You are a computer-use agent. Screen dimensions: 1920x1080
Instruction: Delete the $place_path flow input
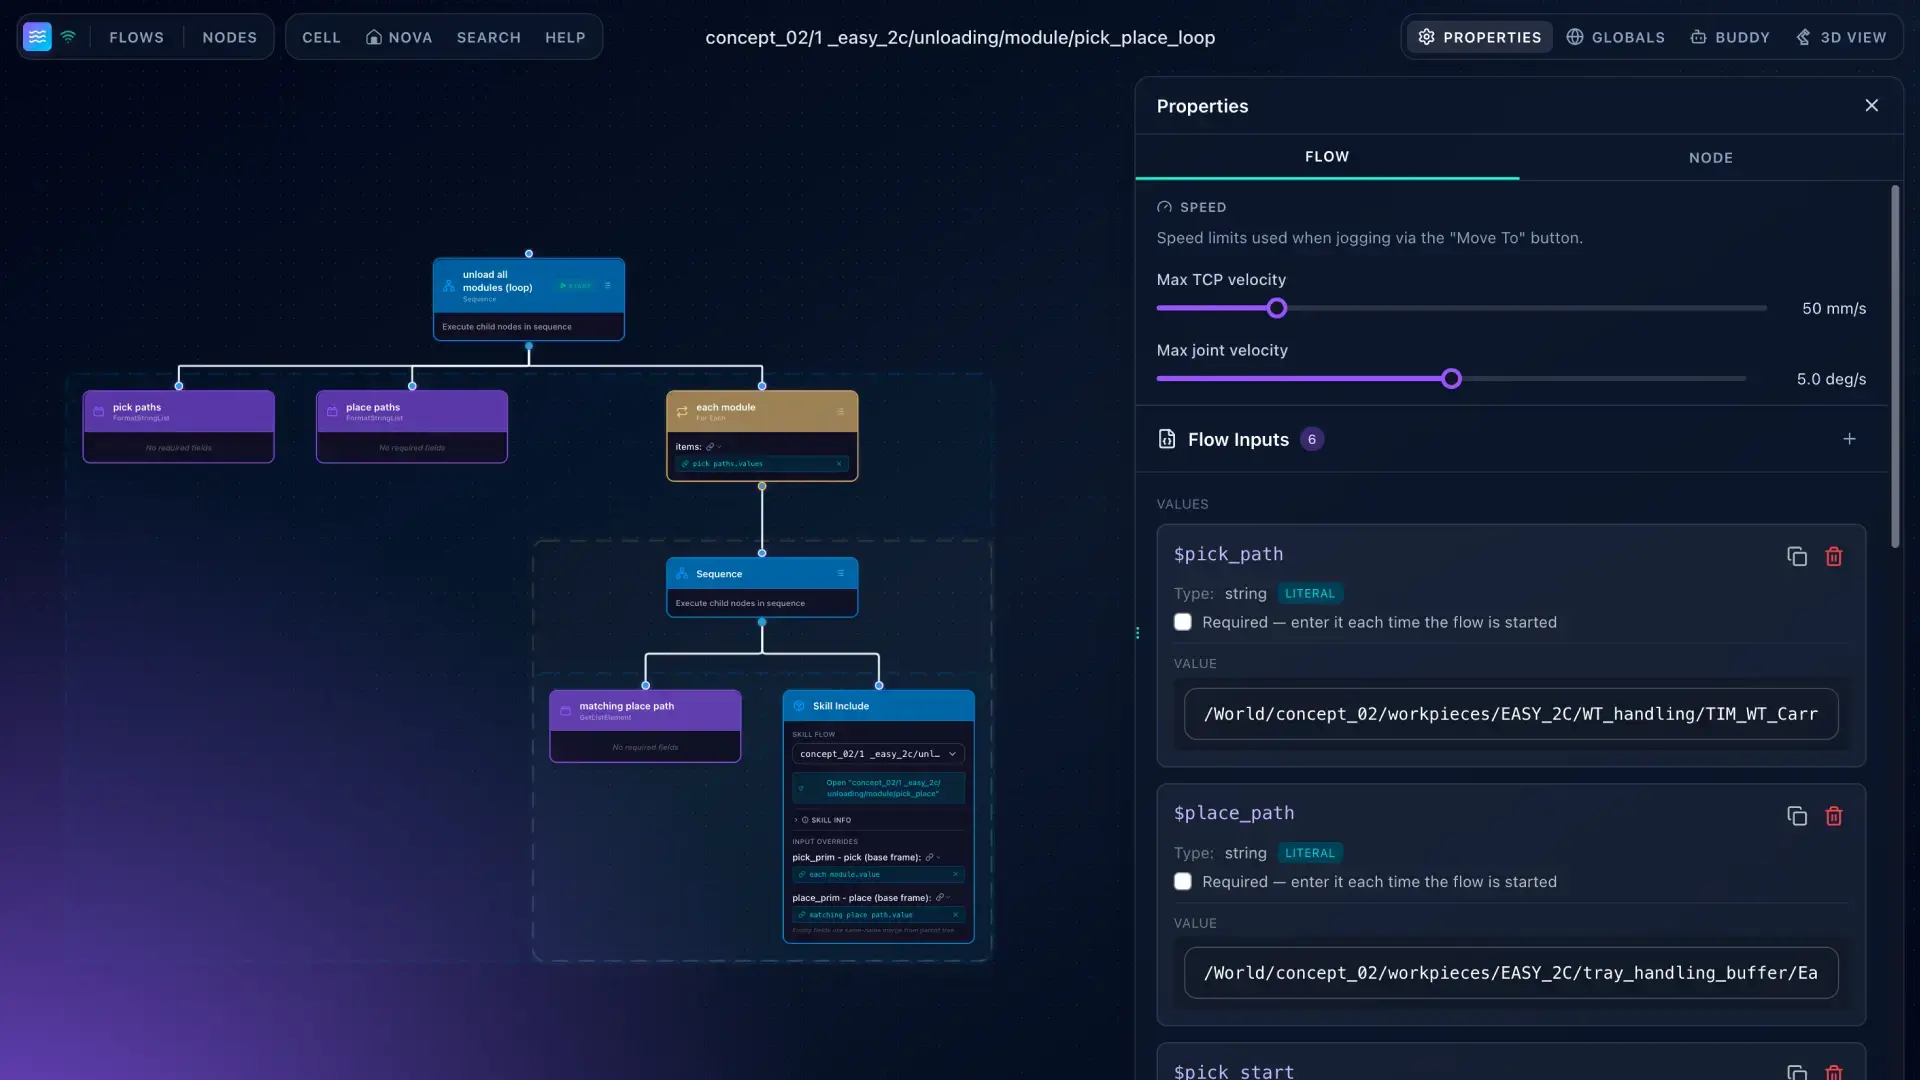click(x=1834, y=816)
